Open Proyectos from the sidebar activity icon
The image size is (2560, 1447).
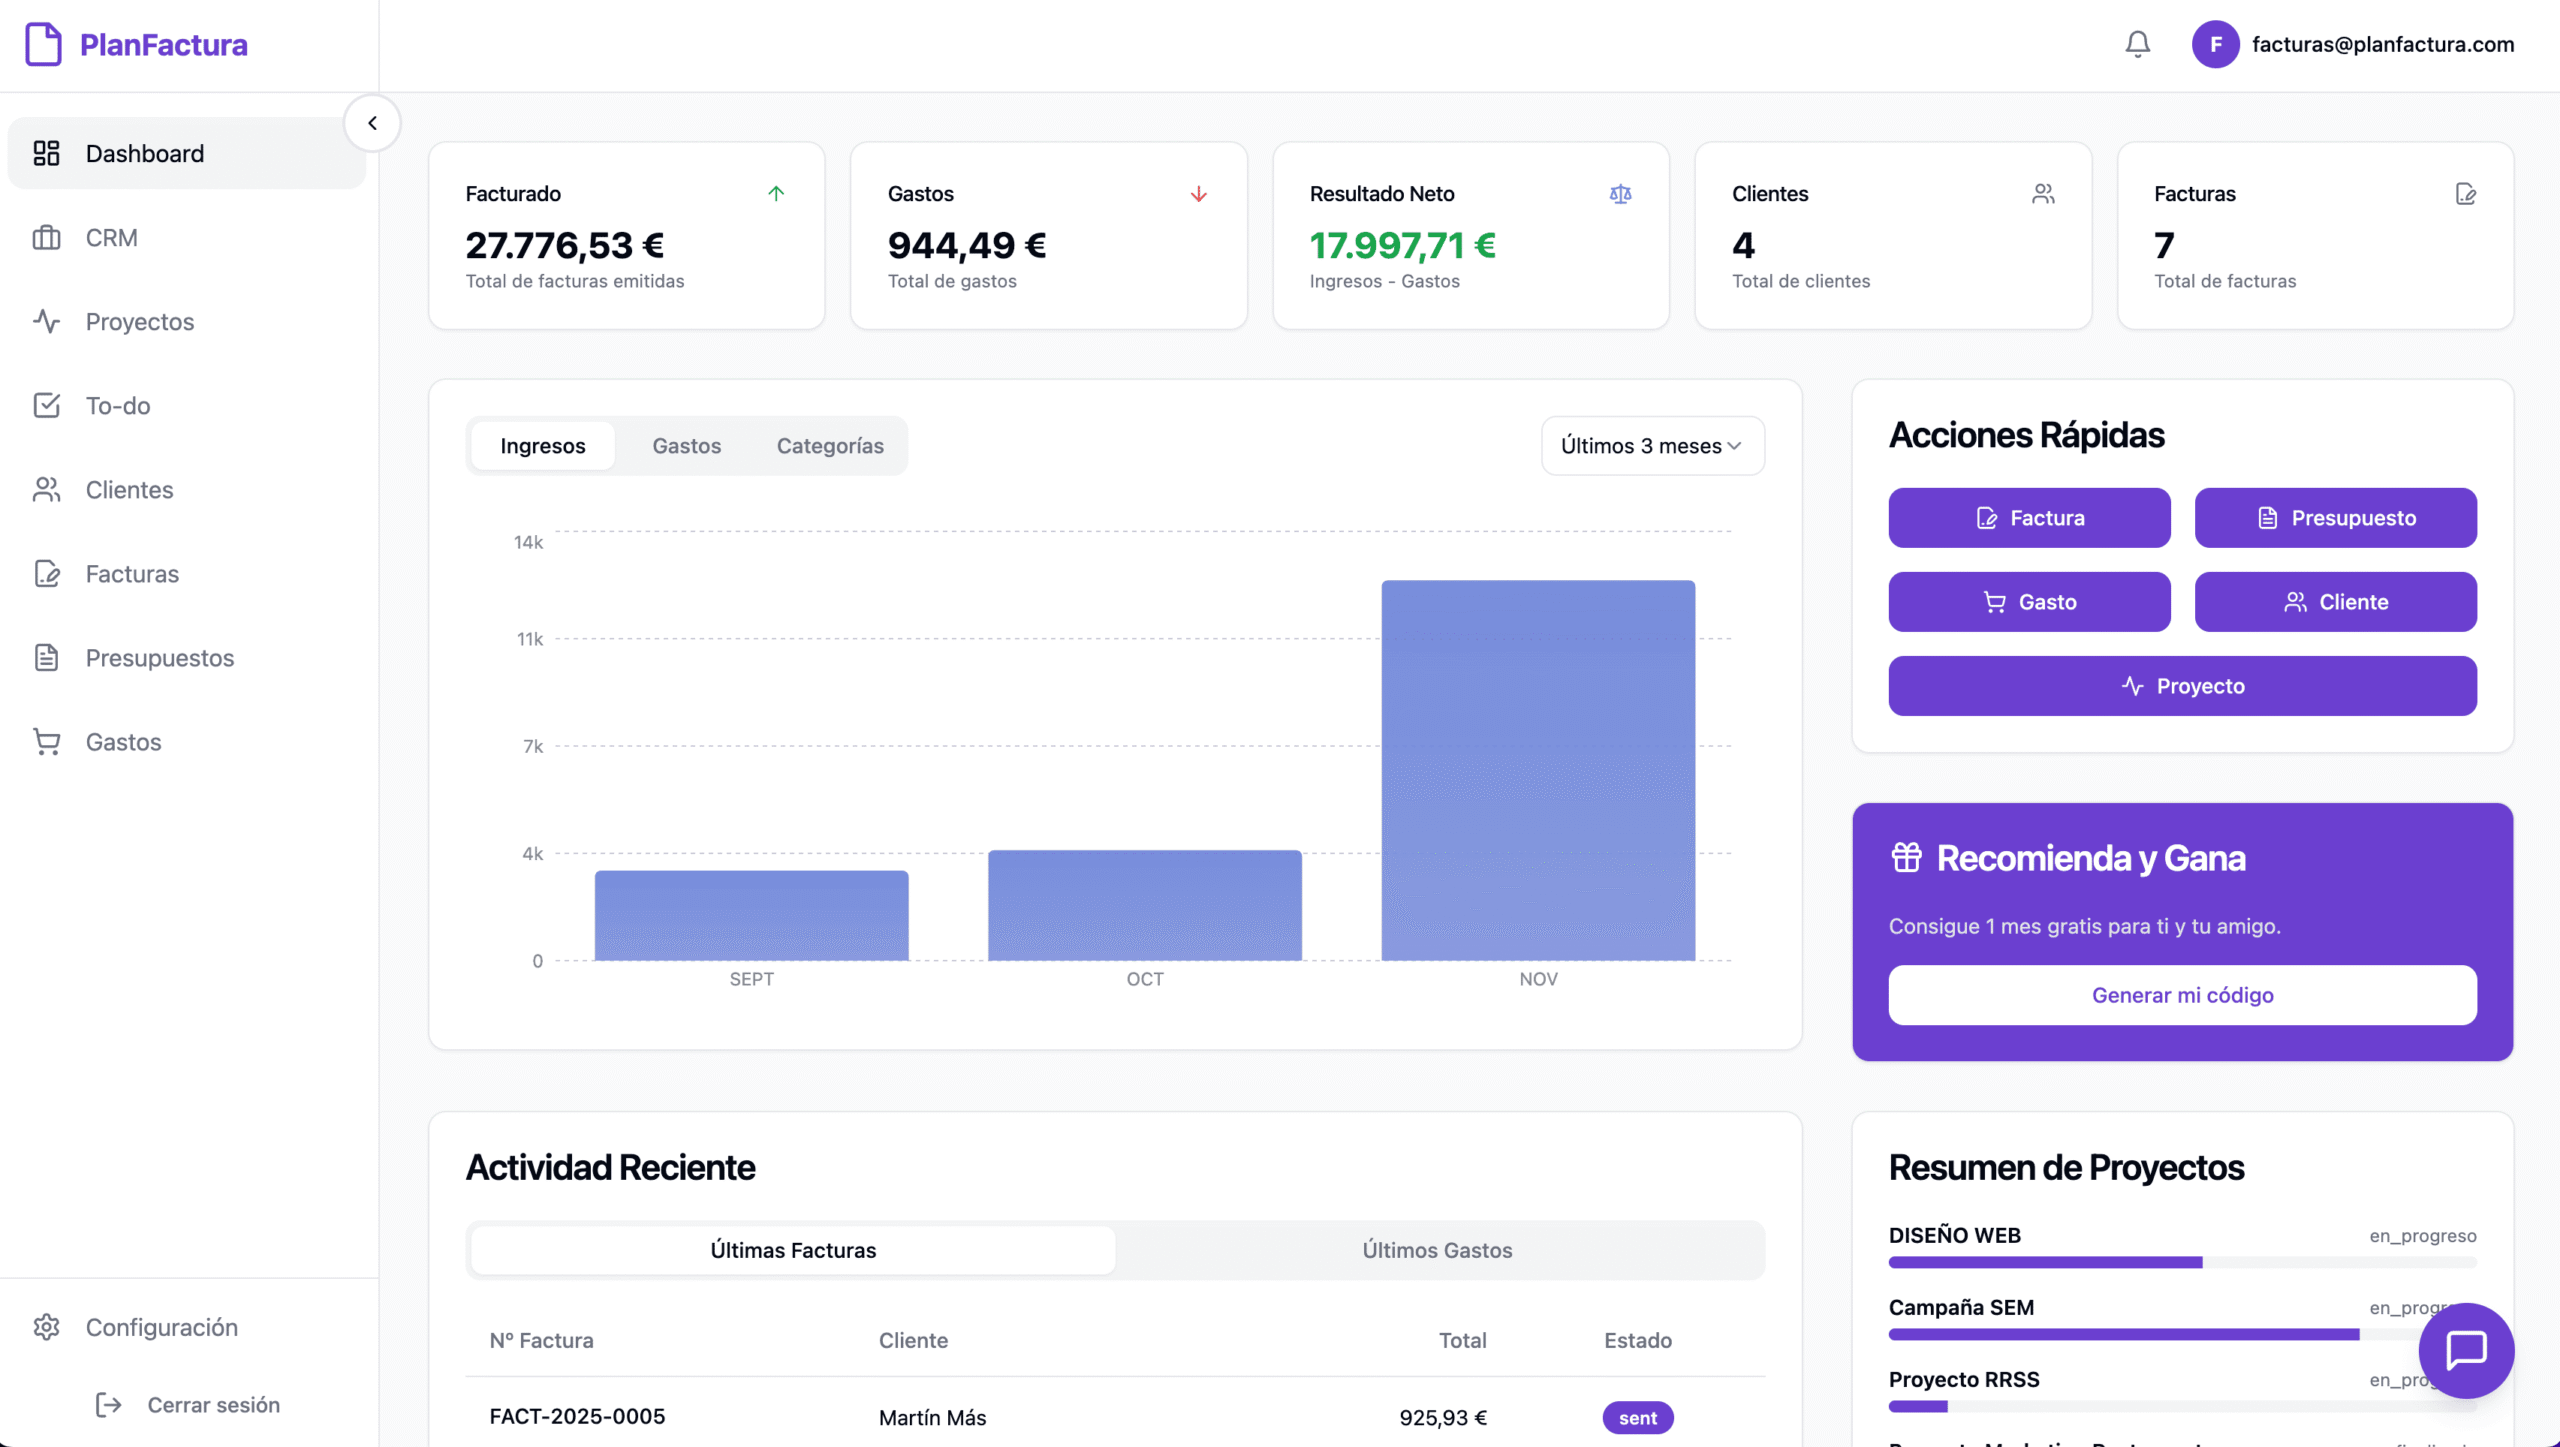coord(47,321)
